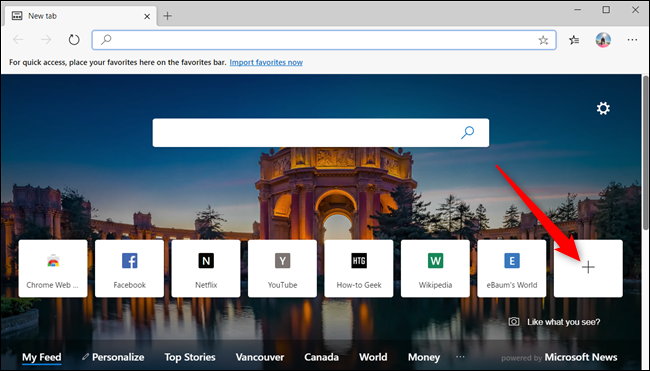Screen dimensions: 650x371
Task: Click Import favorites now link
Action: point(266,62)
